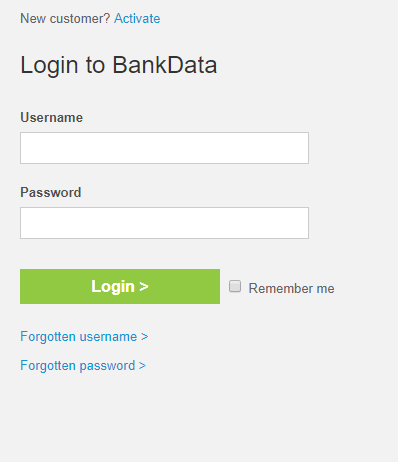Select the word BankData in the heading
Image resolution: width=398 pixels, height=462 pixels.
pos(165,65)
